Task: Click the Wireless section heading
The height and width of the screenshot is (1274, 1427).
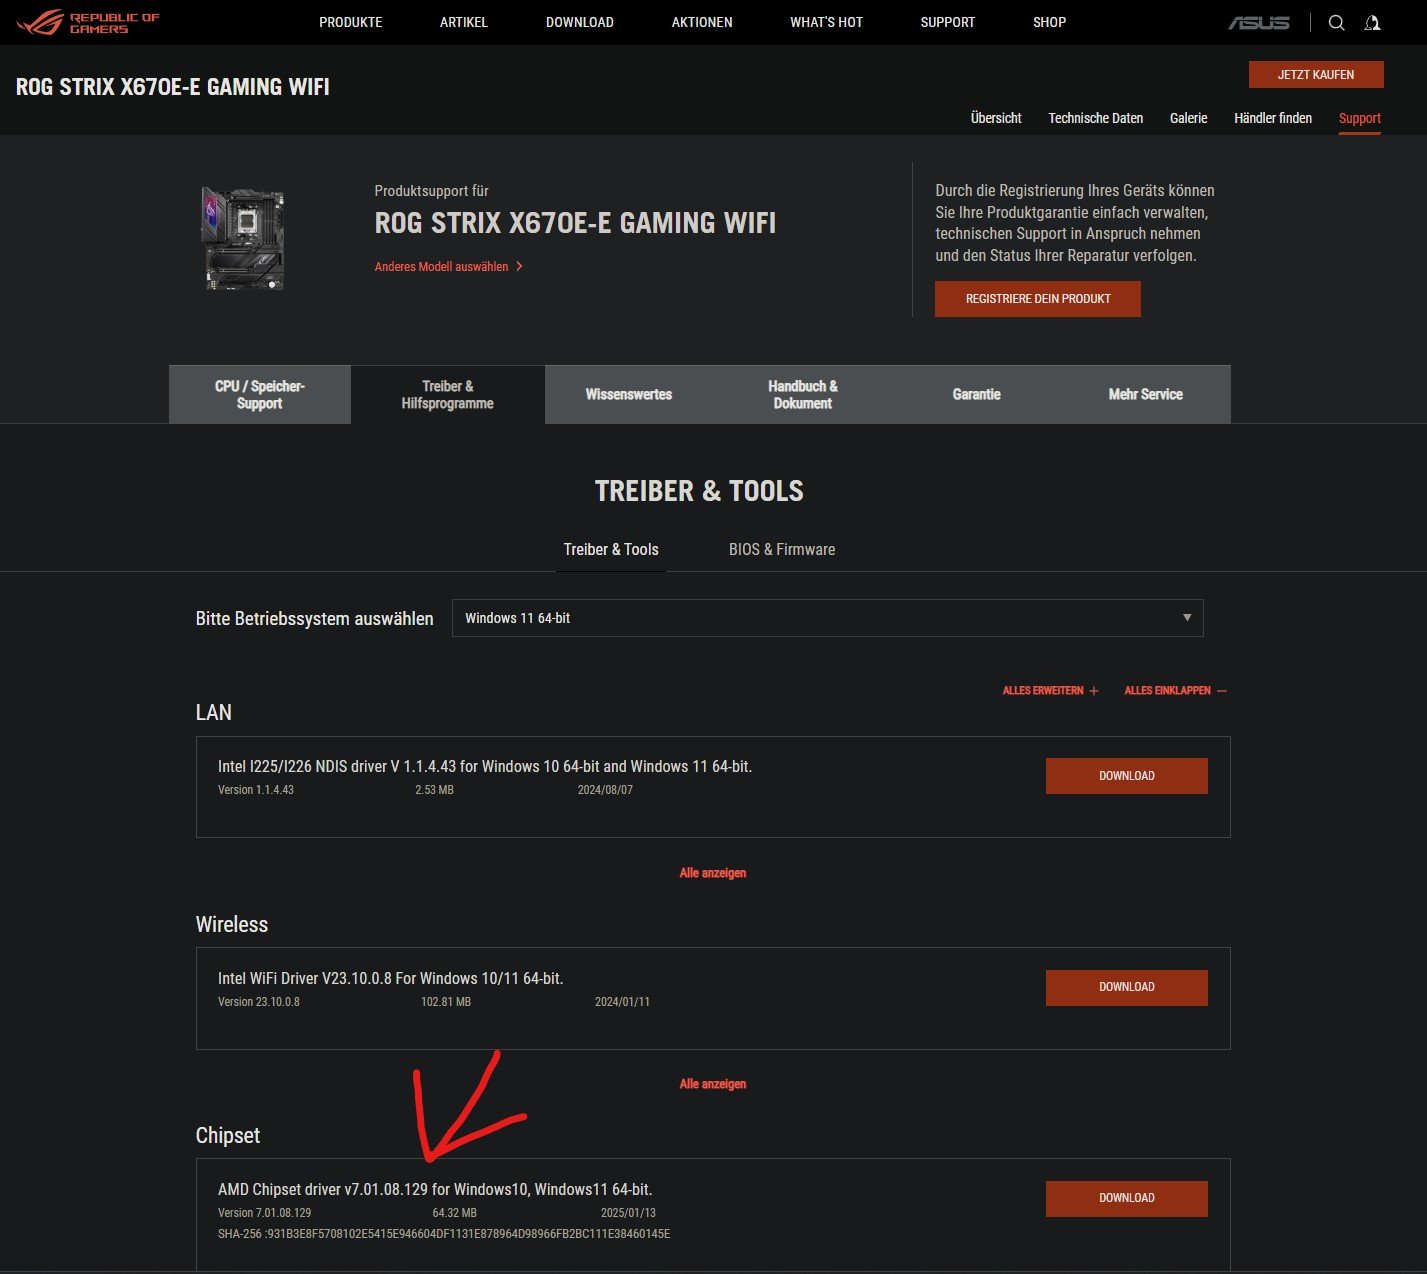Action: [232, 925]
